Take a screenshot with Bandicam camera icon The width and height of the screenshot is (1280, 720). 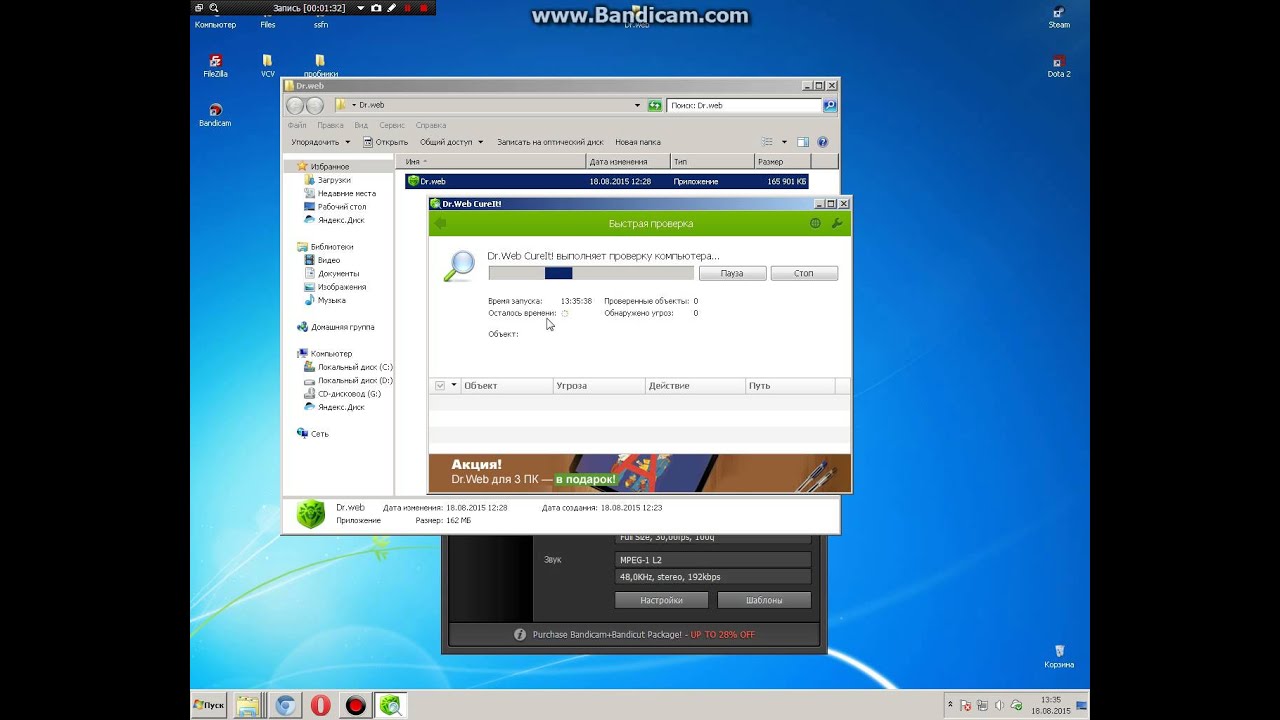click(376, 8)
